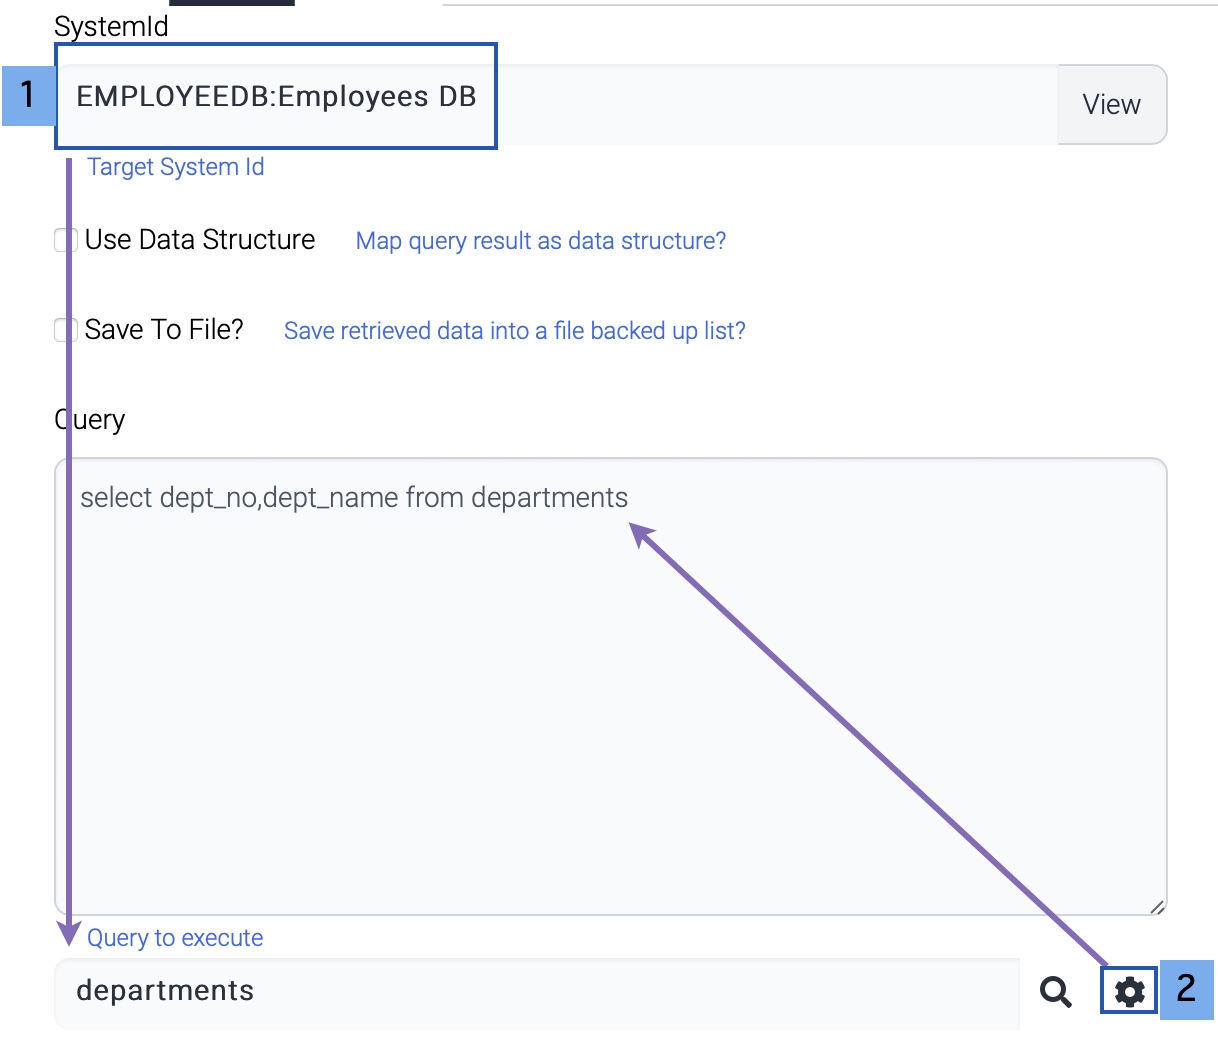Enable the Save To File? checkbox

[65, 330]
